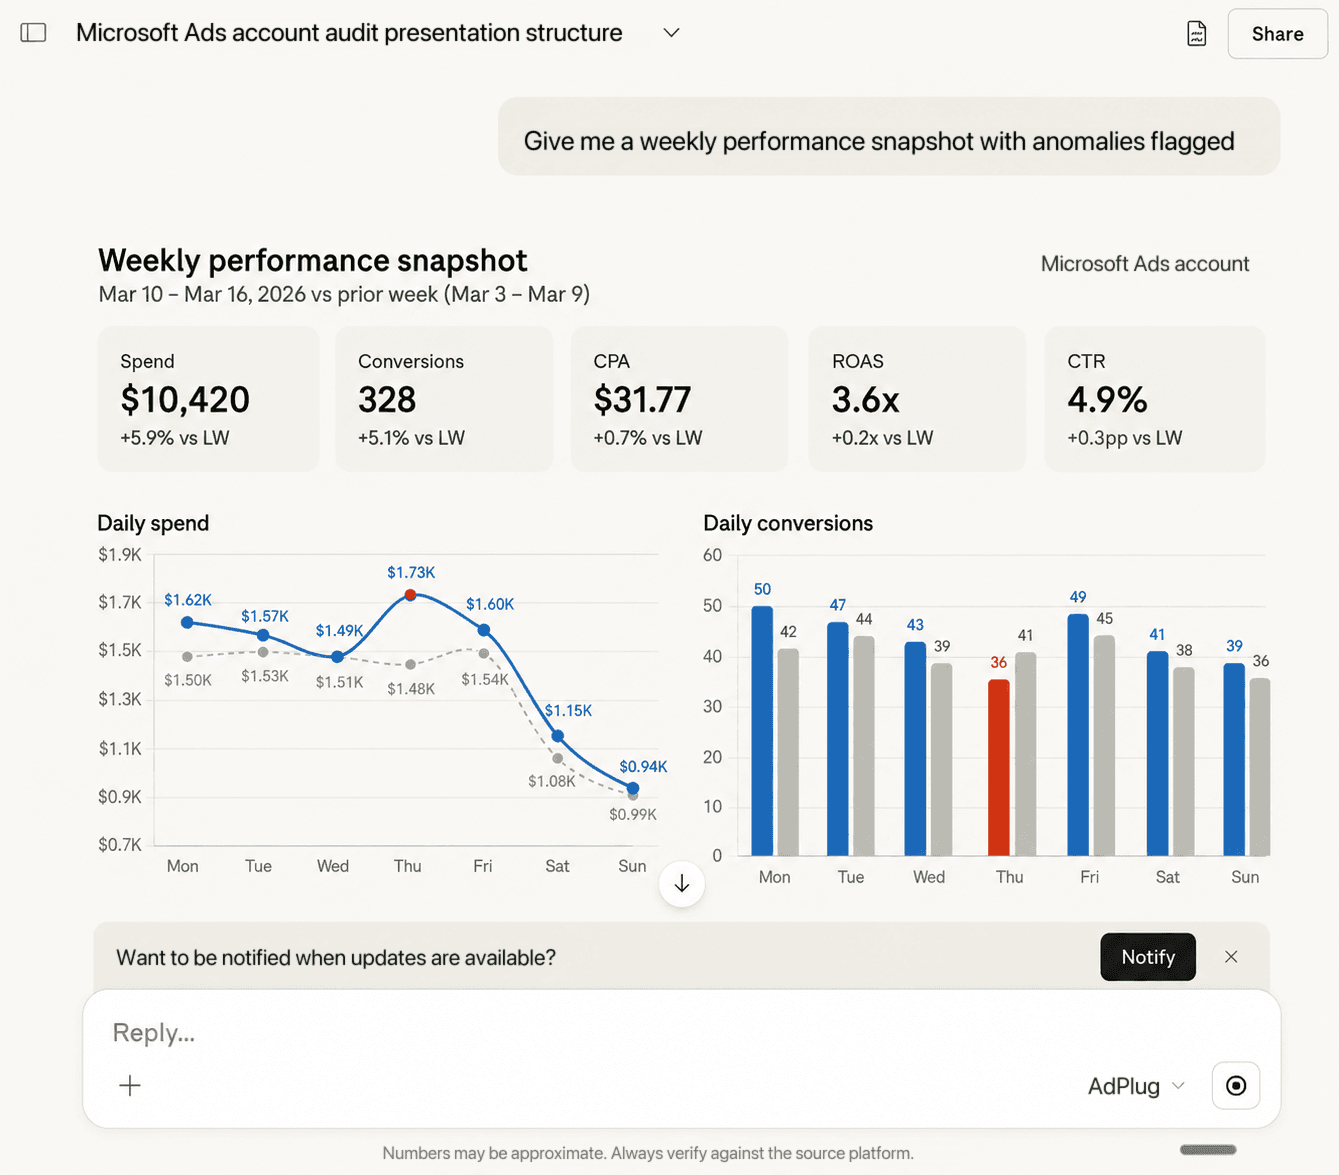Image resolution: width=1339 pixels, height=1175 pixels.
Task: Click the Sunday gray bar labeled 36
Action: click(1260, 767)
